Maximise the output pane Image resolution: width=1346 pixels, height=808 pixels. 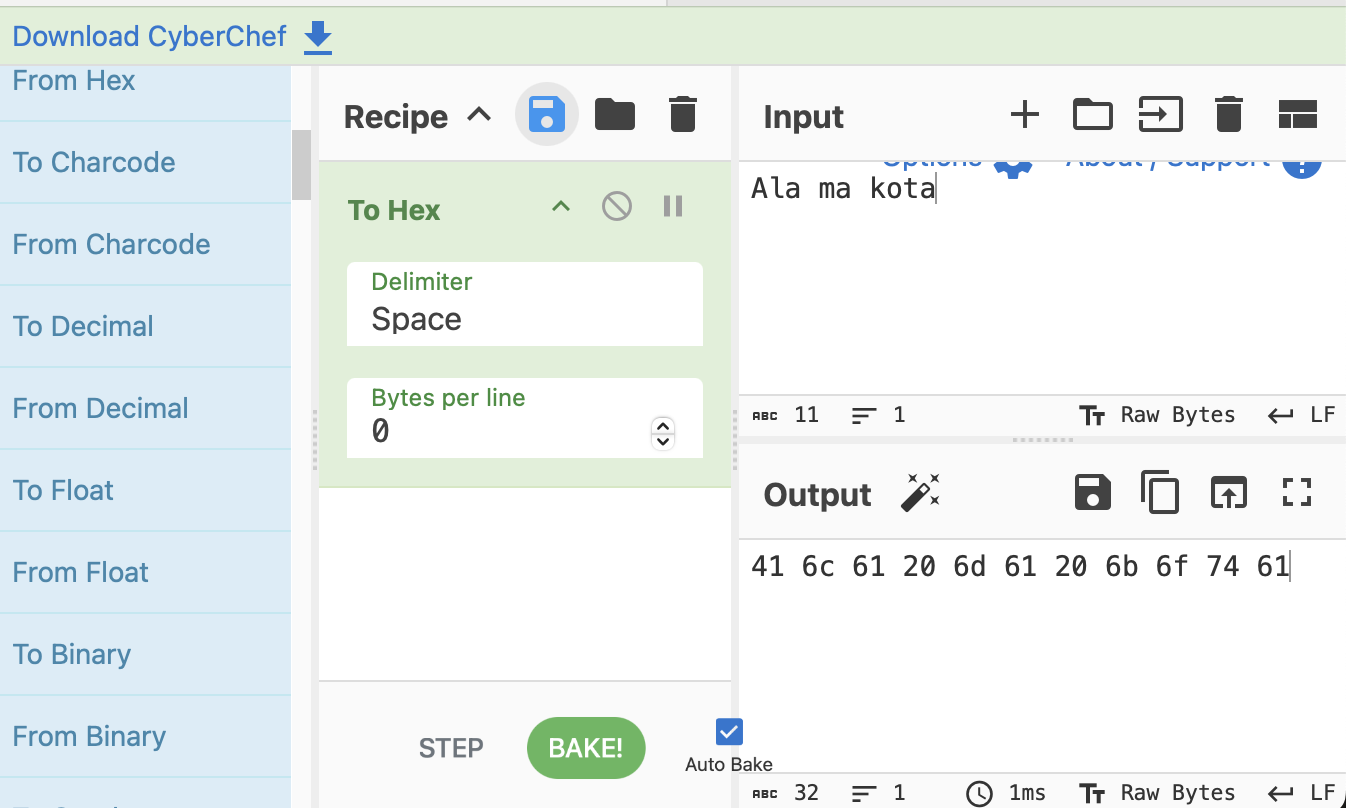[1297, 491]
